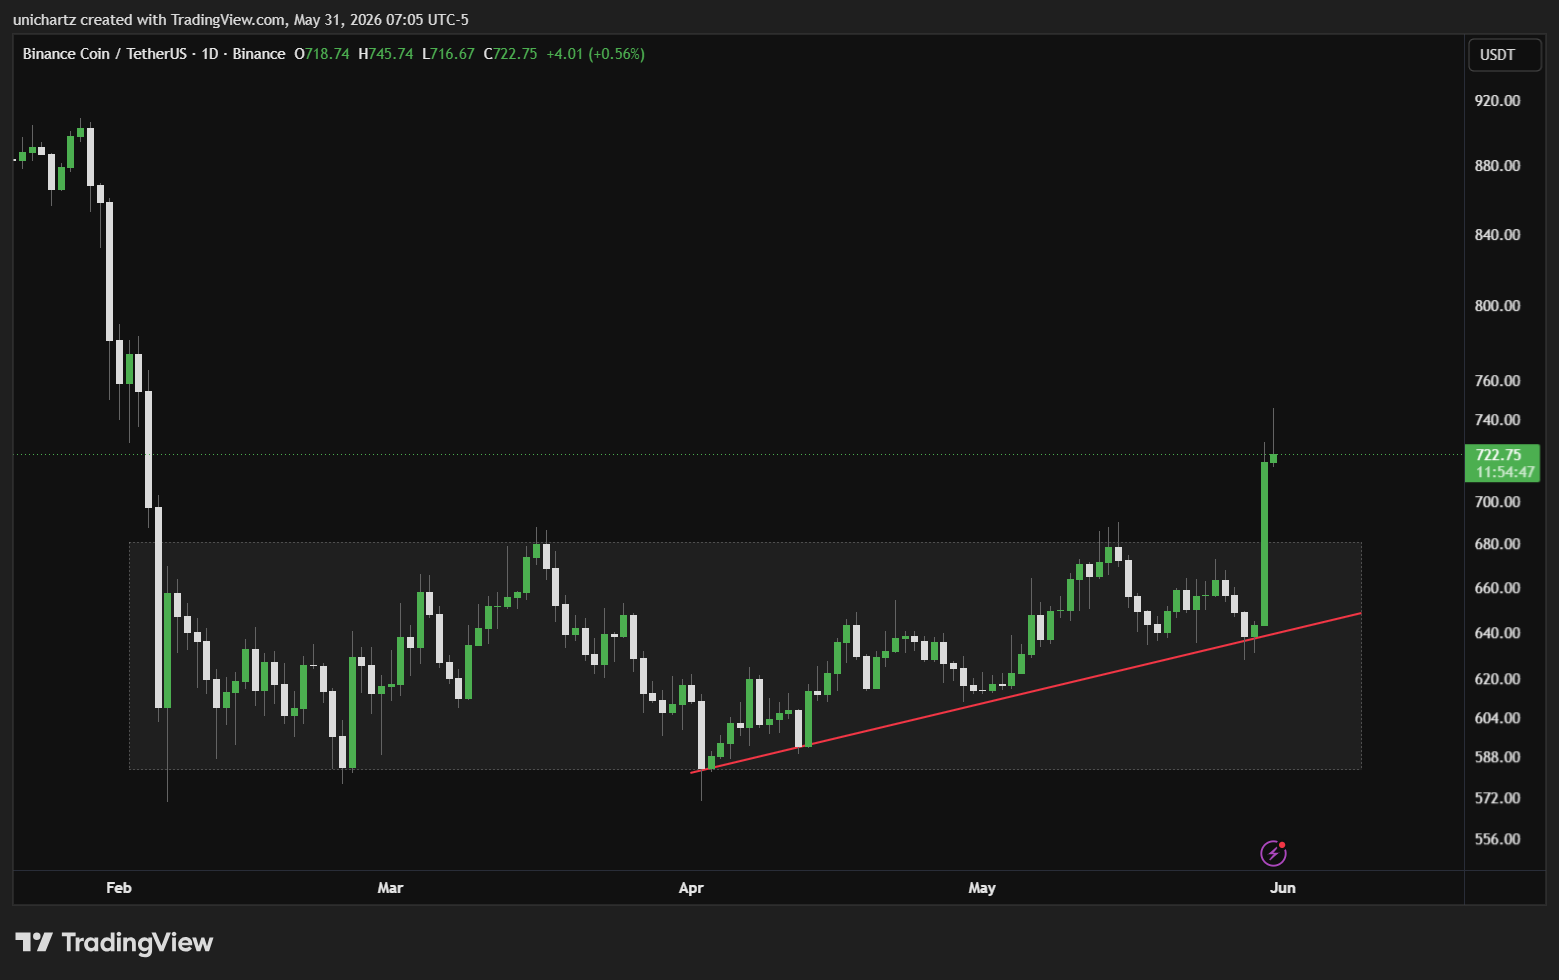Click the Feb label on the time axis
The width and height of the screenshot is (1559, 980).
119,888
